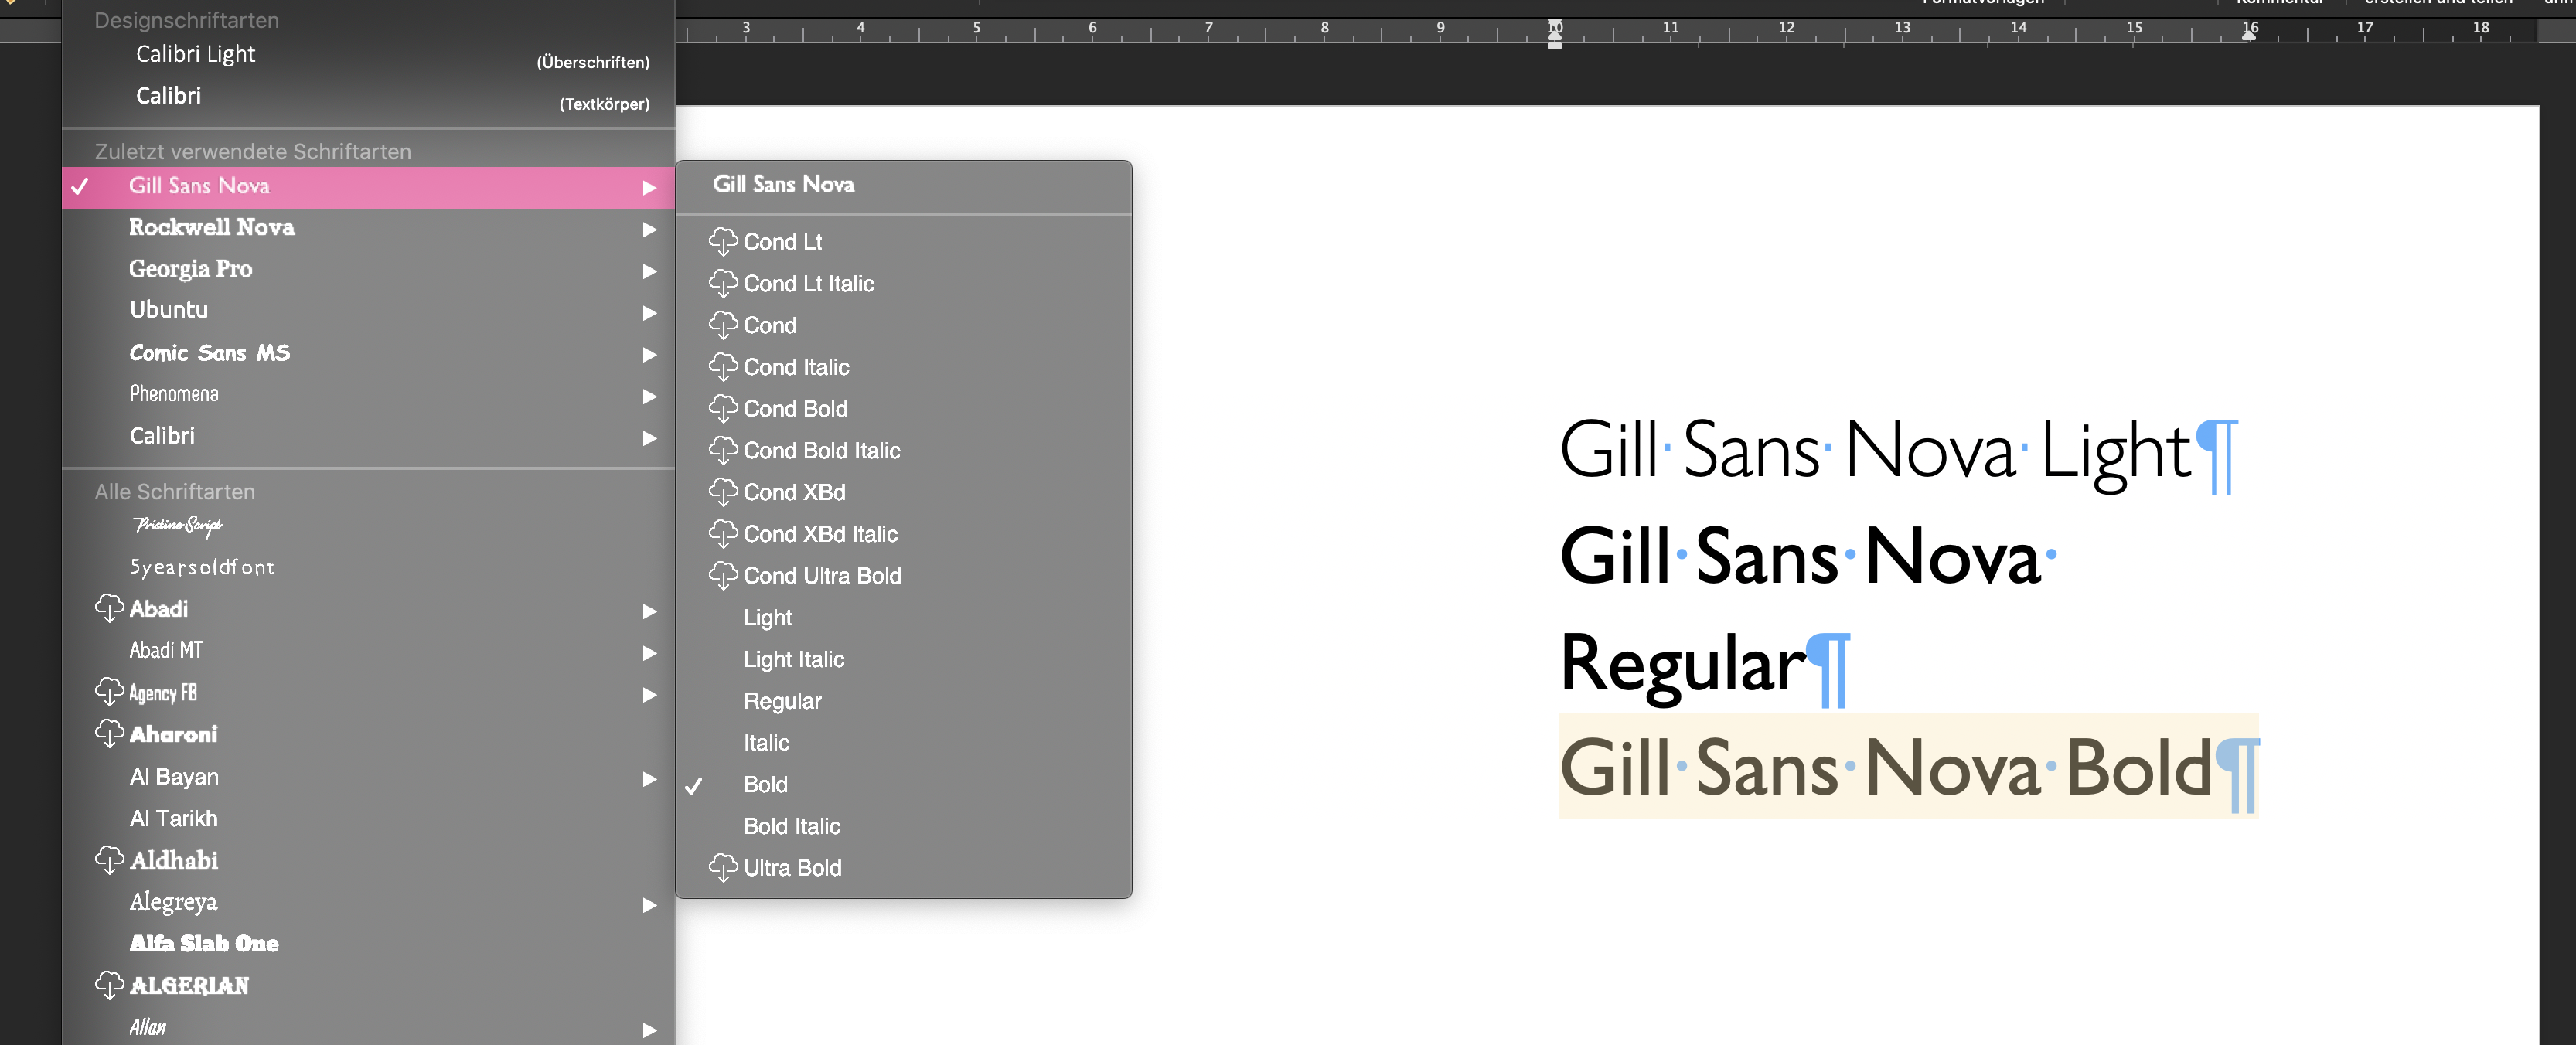Click the cloud download icon next to Abadi
Screen dimensions: 2576x1045
click(109, 609)
